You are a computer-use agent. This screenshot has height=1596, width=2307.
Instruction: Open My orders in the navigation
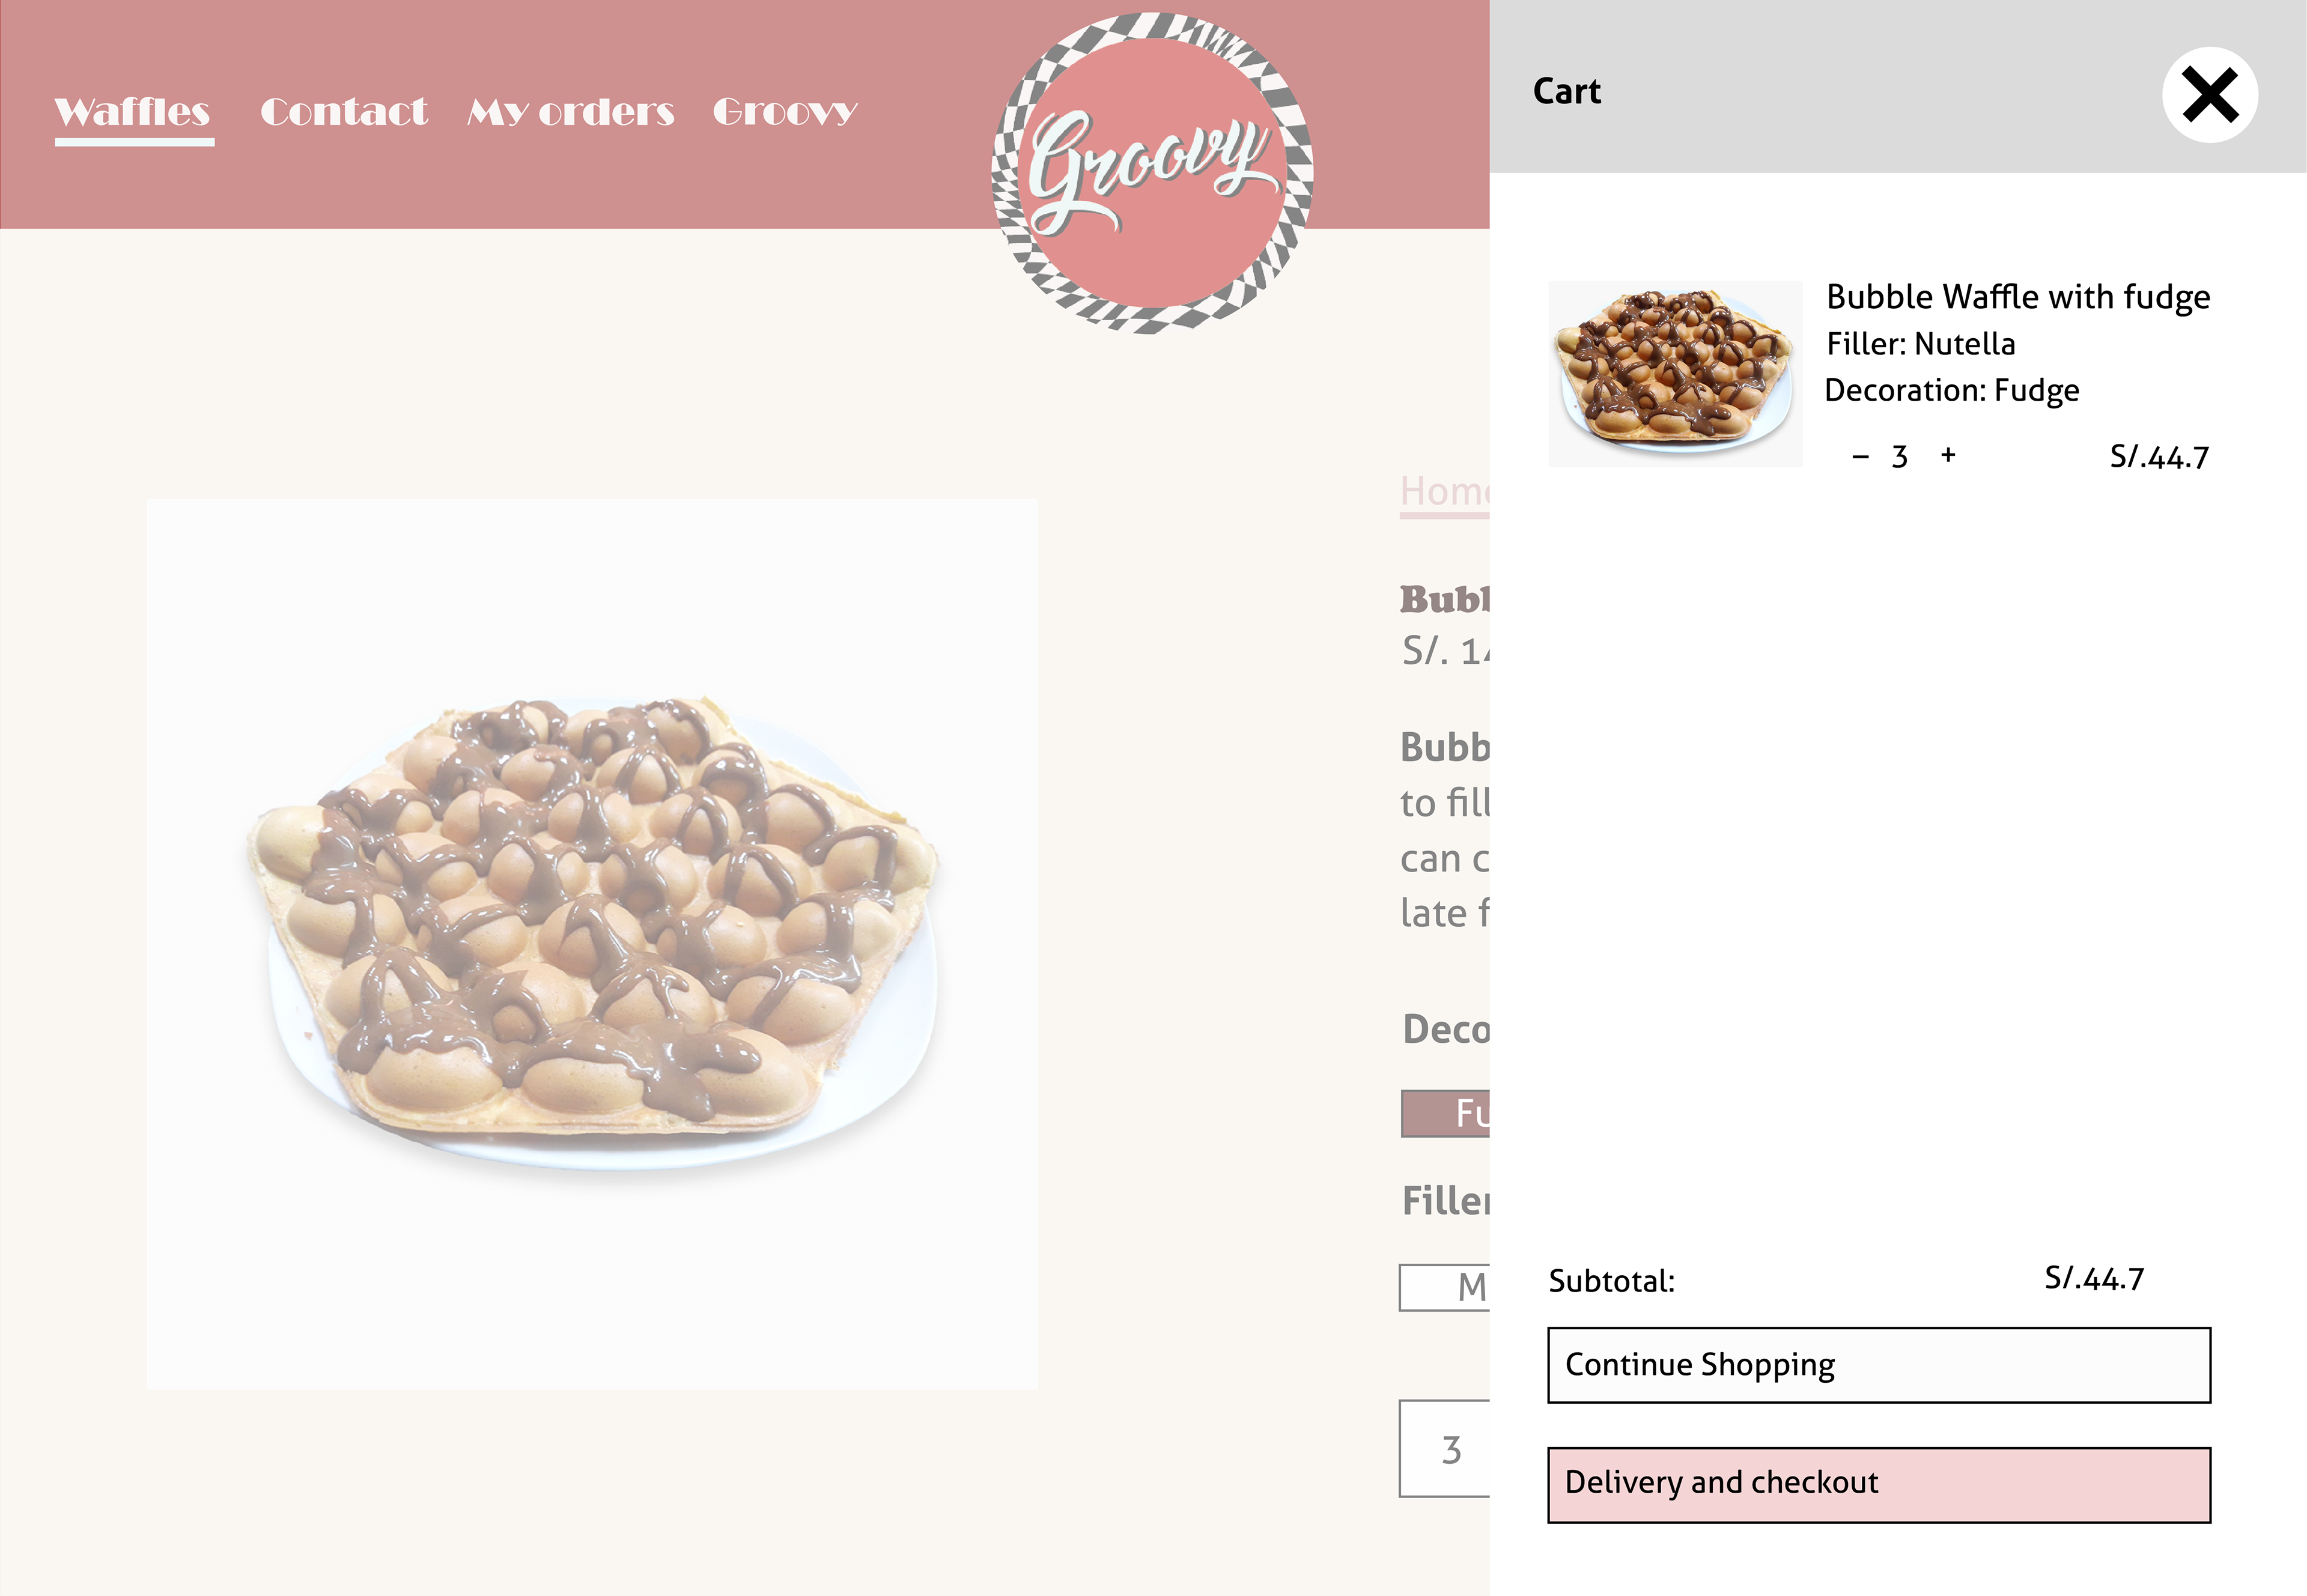(x=571, y=112)
